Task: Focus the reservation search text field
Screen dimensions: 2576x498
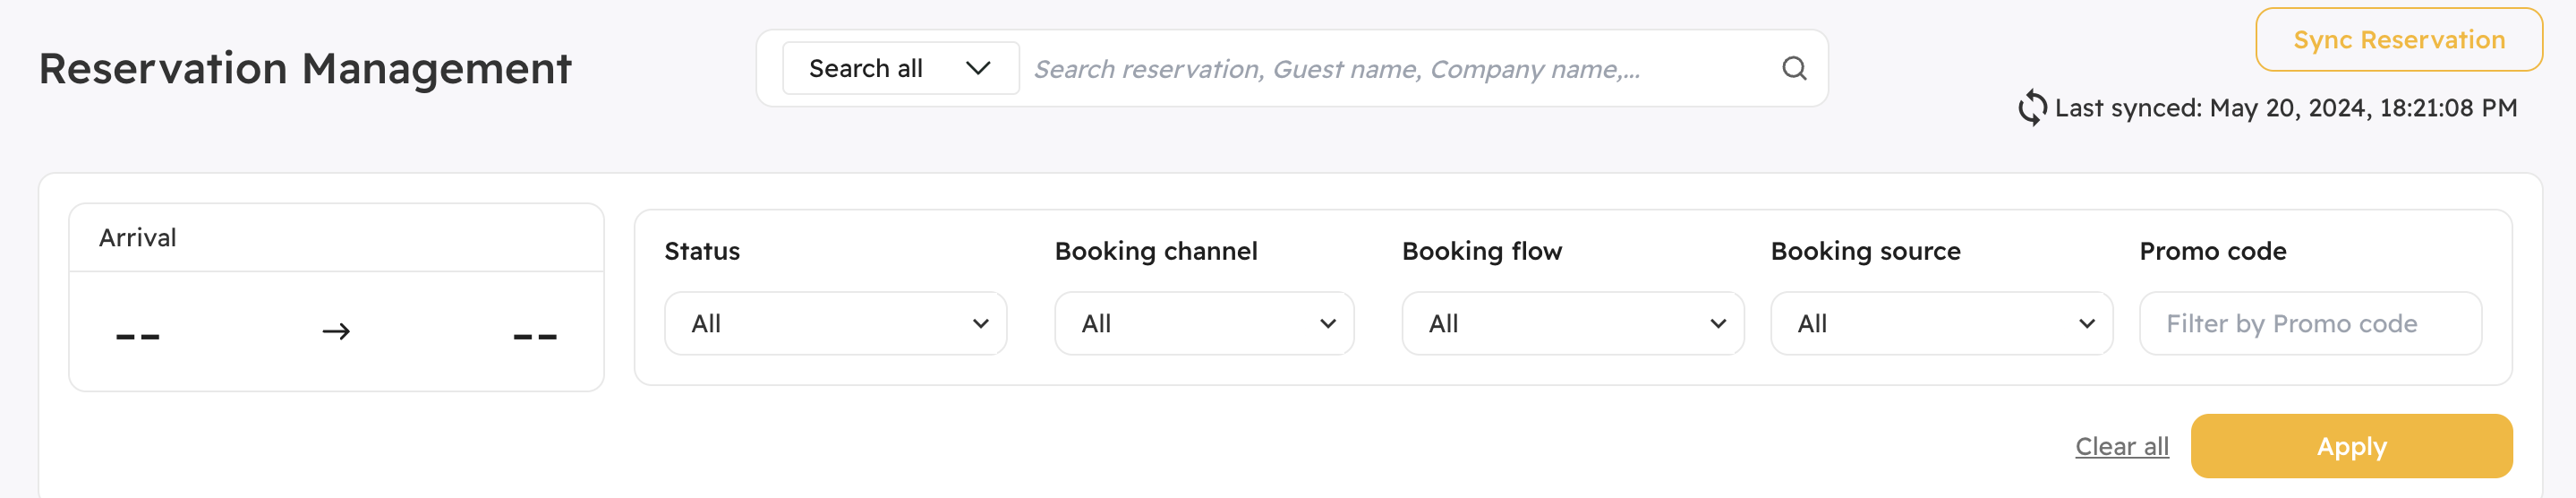Action: pyautogui.click(x=1400, y=68)
